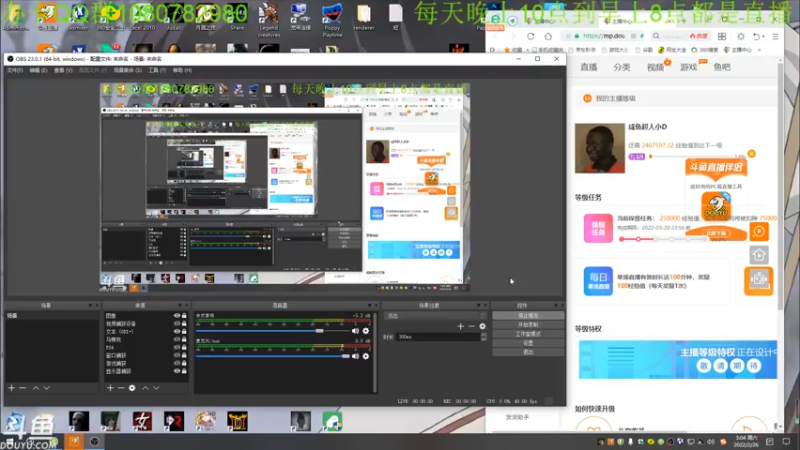Open the browser hamburger menu
This screenshot has height=450, width=800.
coord(776,36)
